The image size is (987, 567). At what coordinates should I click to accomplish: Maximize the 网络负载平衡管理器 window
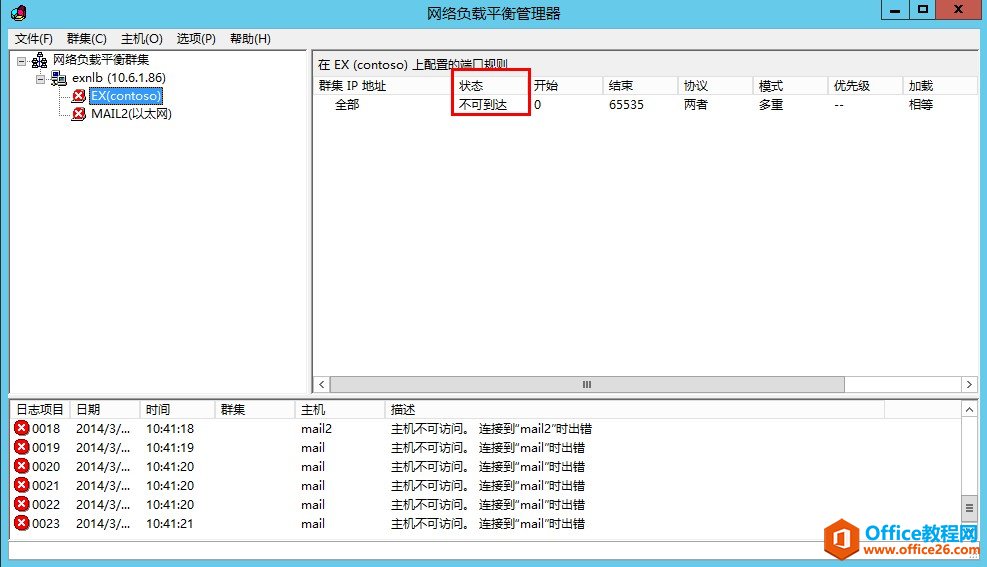922,9
